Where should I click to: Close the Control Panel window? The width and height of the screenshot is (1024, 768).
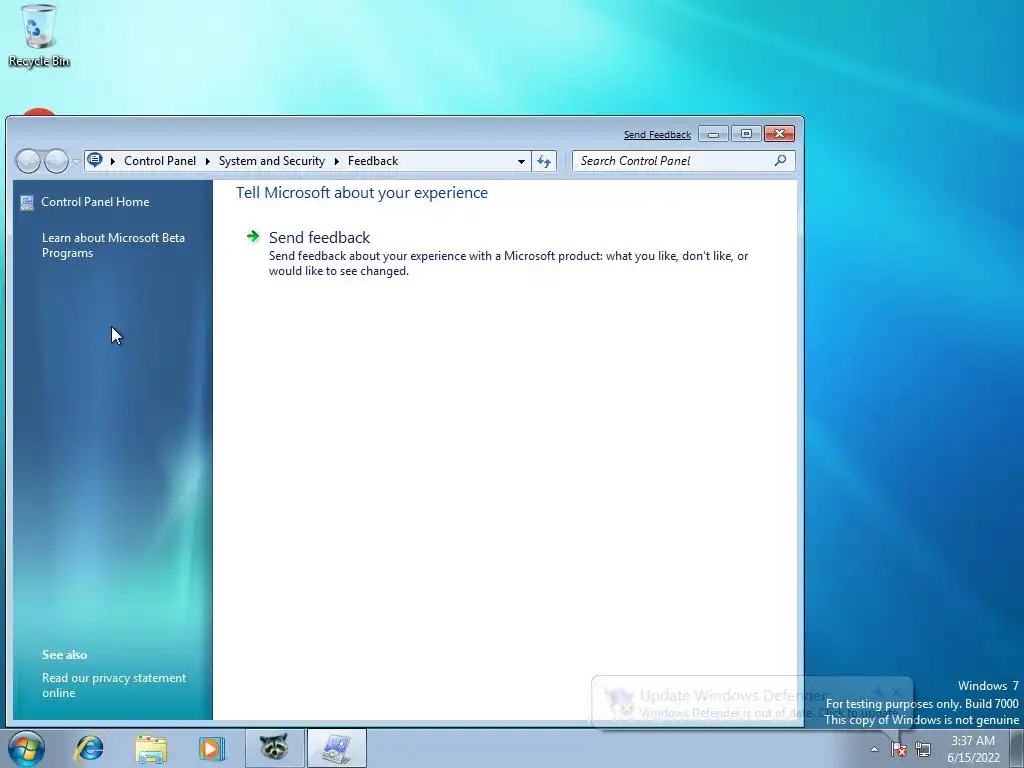tap(779, 134)
